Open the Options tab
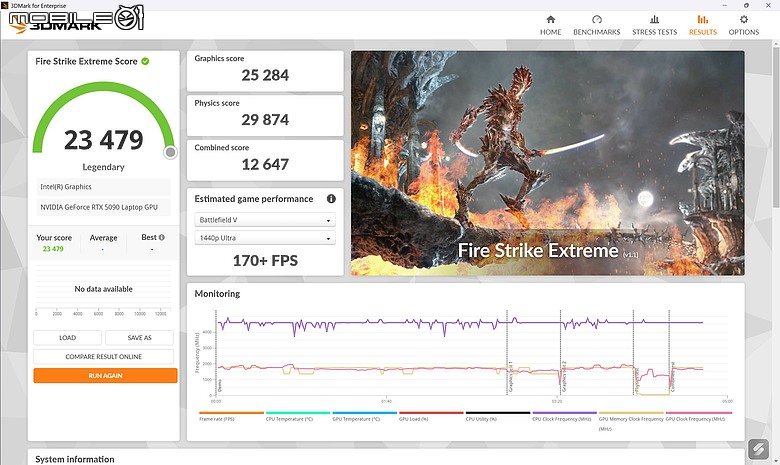Viewport: 780px width, 465px height. pos(744,25)
